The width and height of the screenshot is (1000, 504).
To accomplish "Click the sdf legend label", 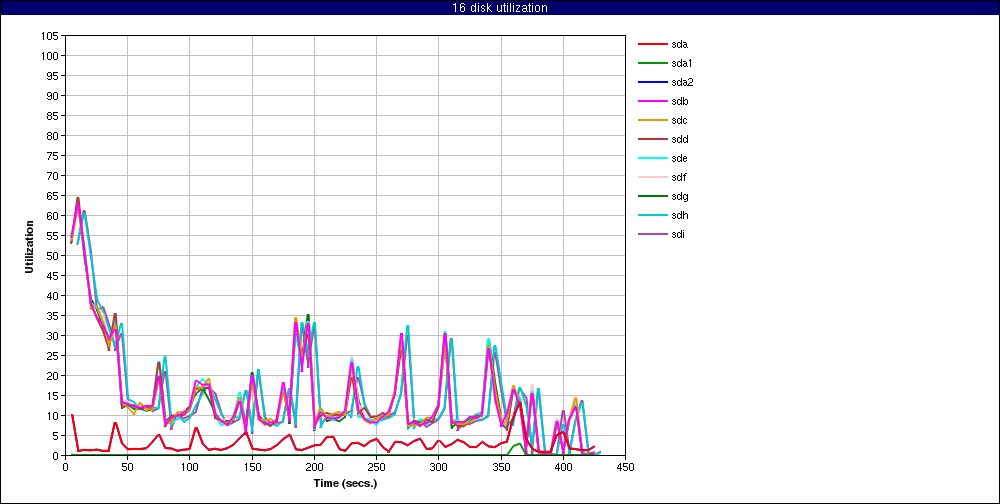I will tap(679, 177).
